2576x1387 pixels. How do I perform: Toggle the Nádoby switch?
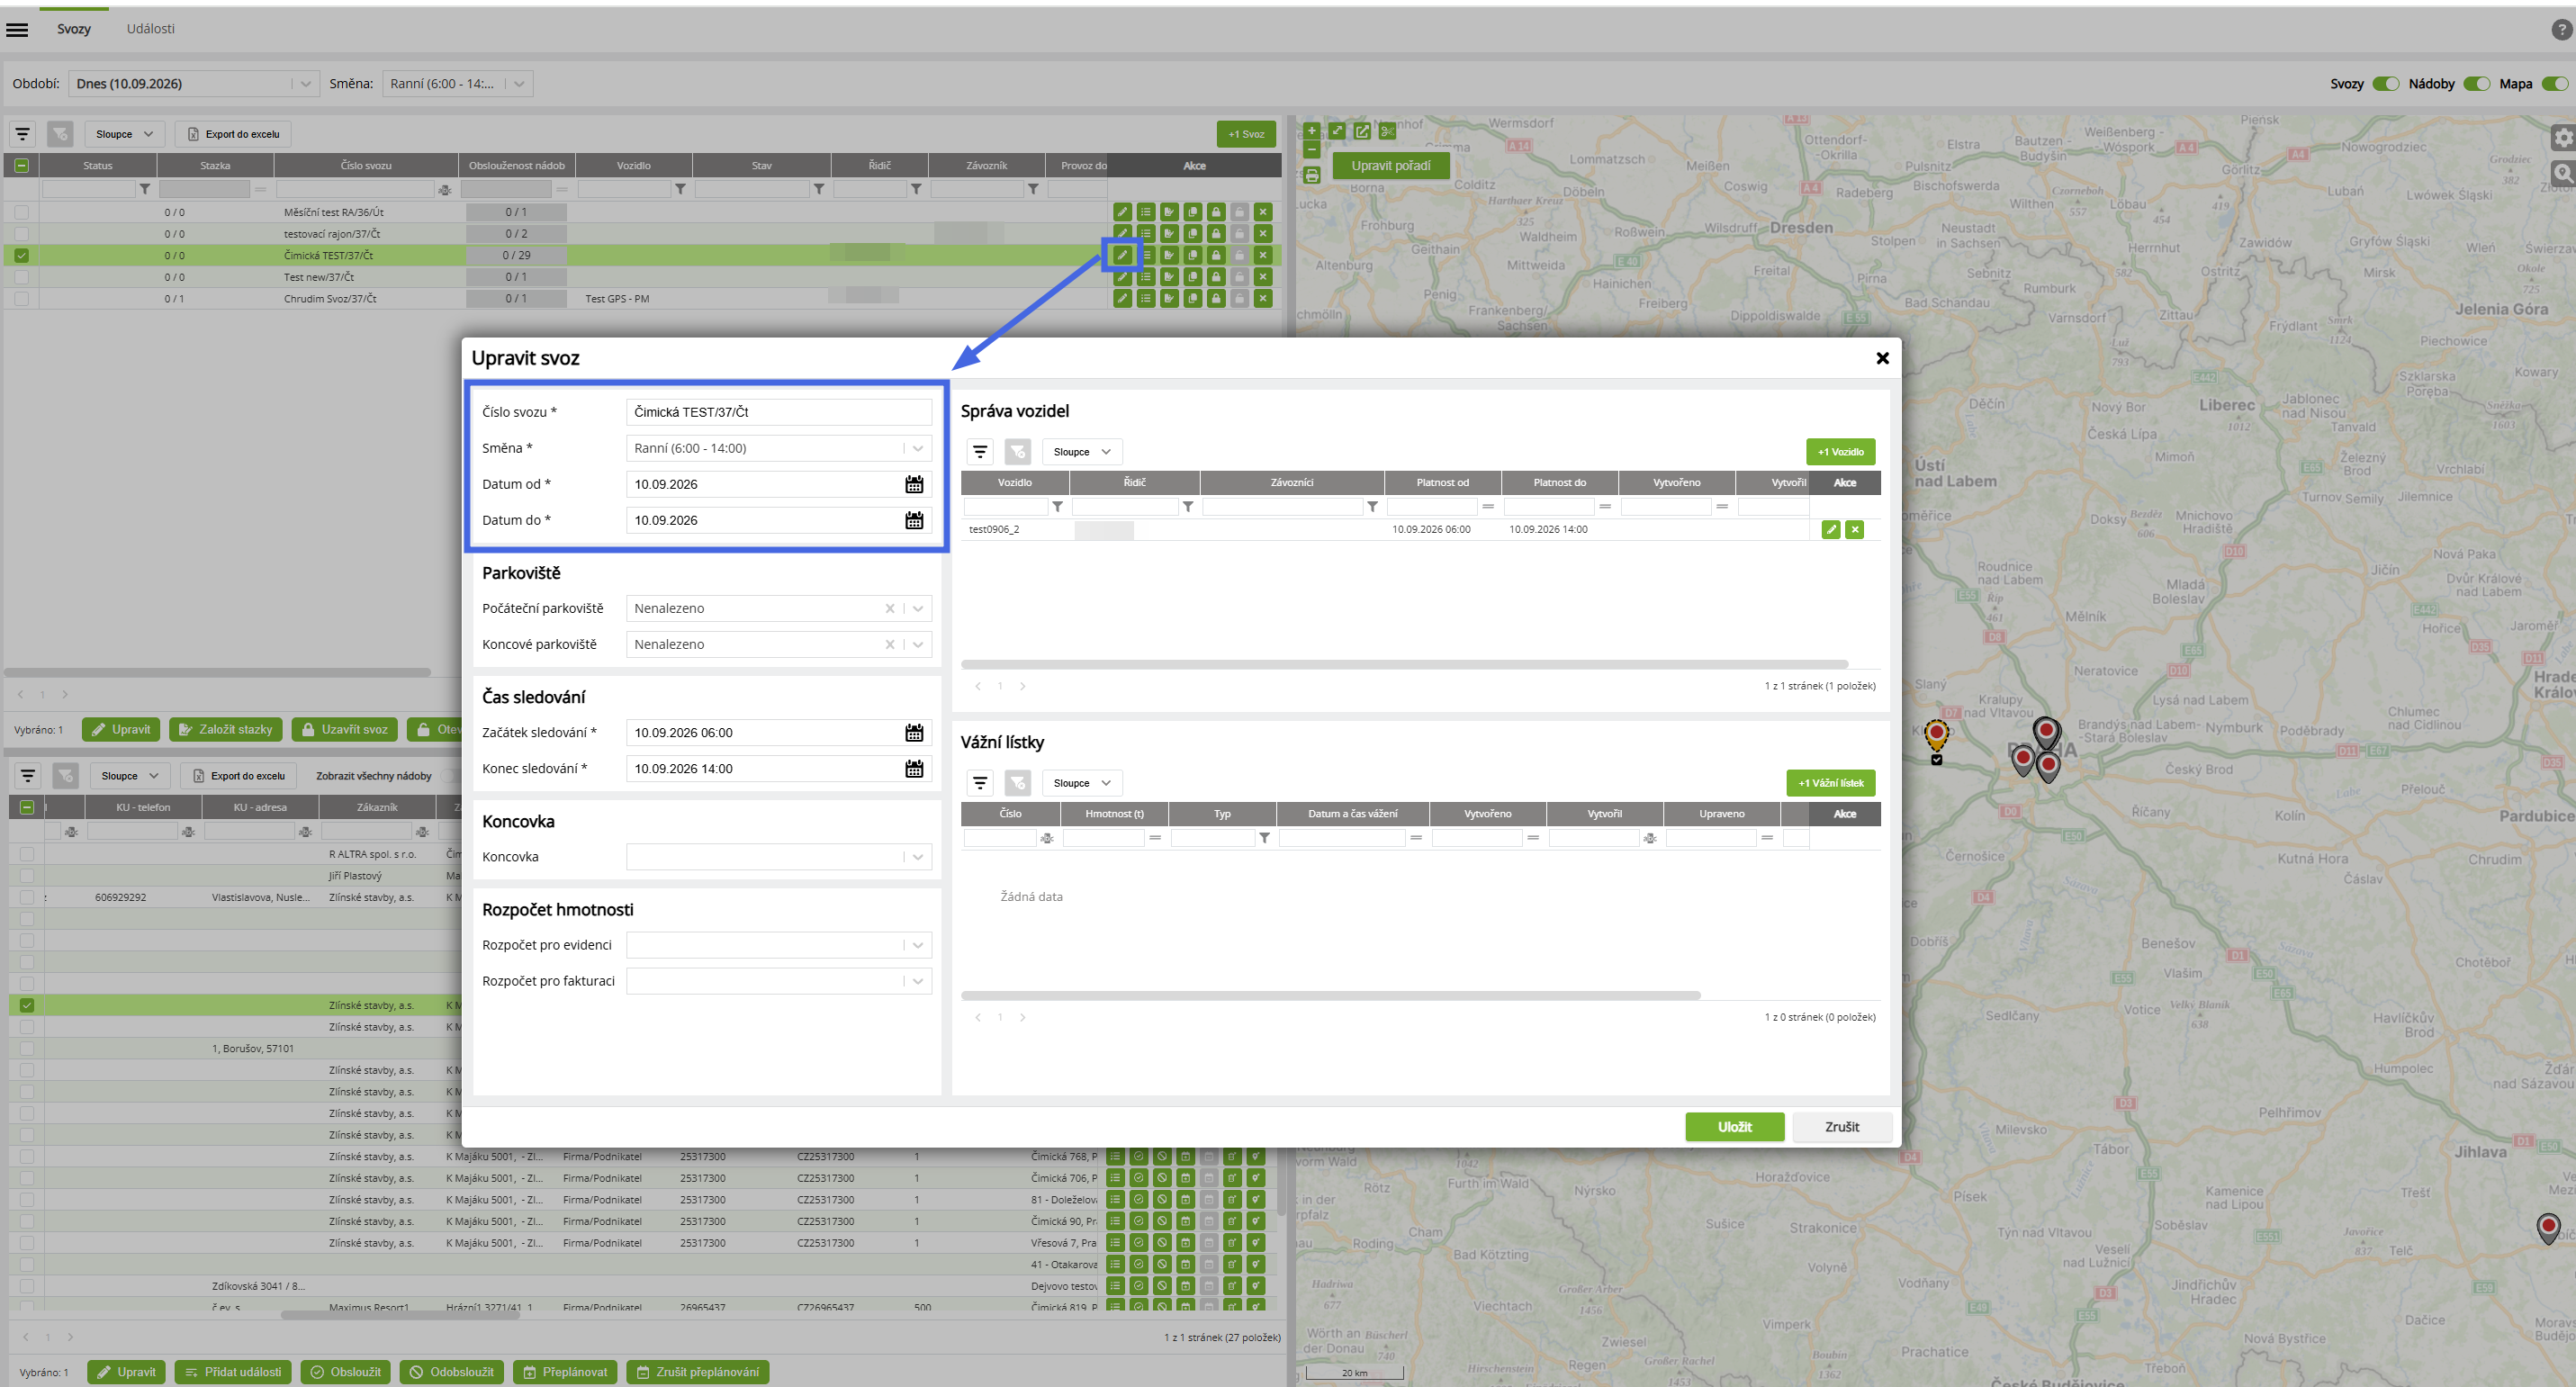[2477, 84]
